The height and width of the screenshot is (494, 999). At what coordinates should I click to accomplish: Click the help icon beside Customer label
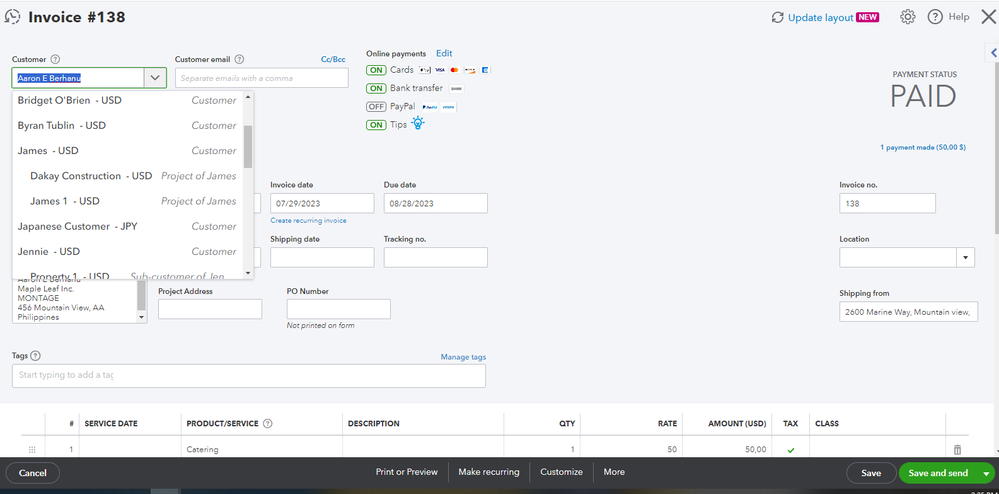point(55,59)
